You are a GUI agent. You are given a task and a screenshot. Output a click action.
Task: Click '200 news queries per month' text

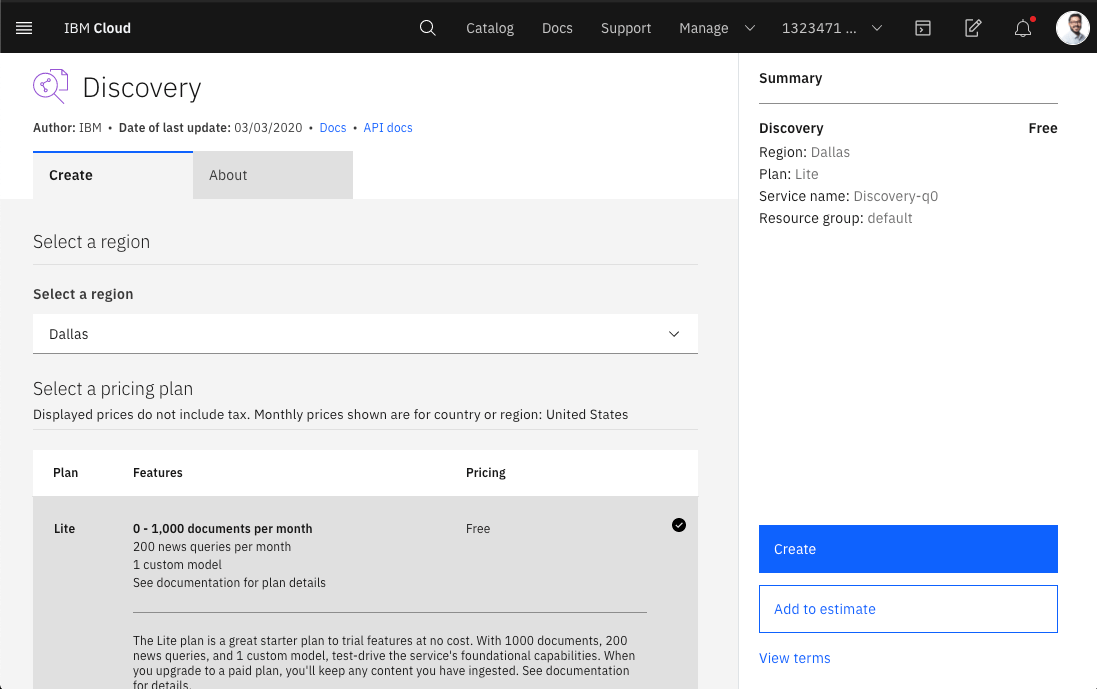212,547
